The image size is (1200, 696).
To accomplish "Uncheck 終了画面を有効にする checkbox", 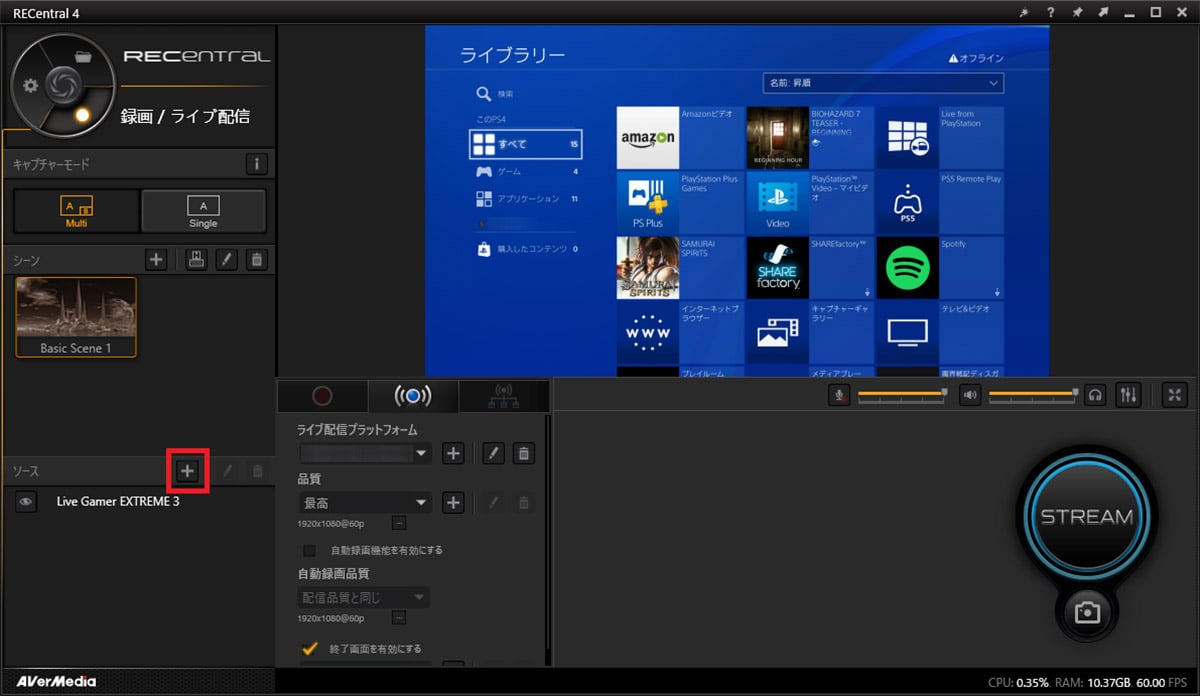I will pos(310,648).
